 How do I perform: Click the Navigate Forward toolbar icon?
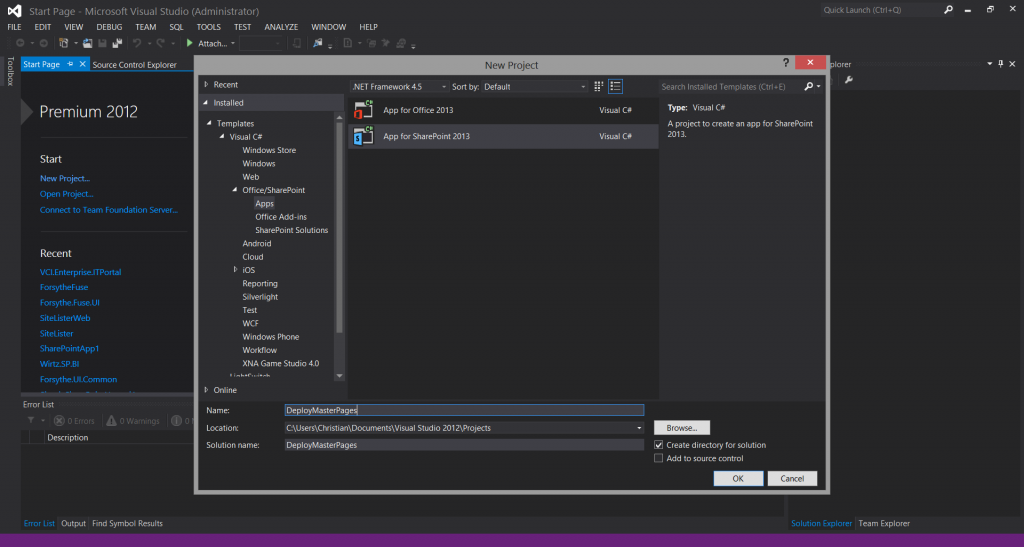44,43
